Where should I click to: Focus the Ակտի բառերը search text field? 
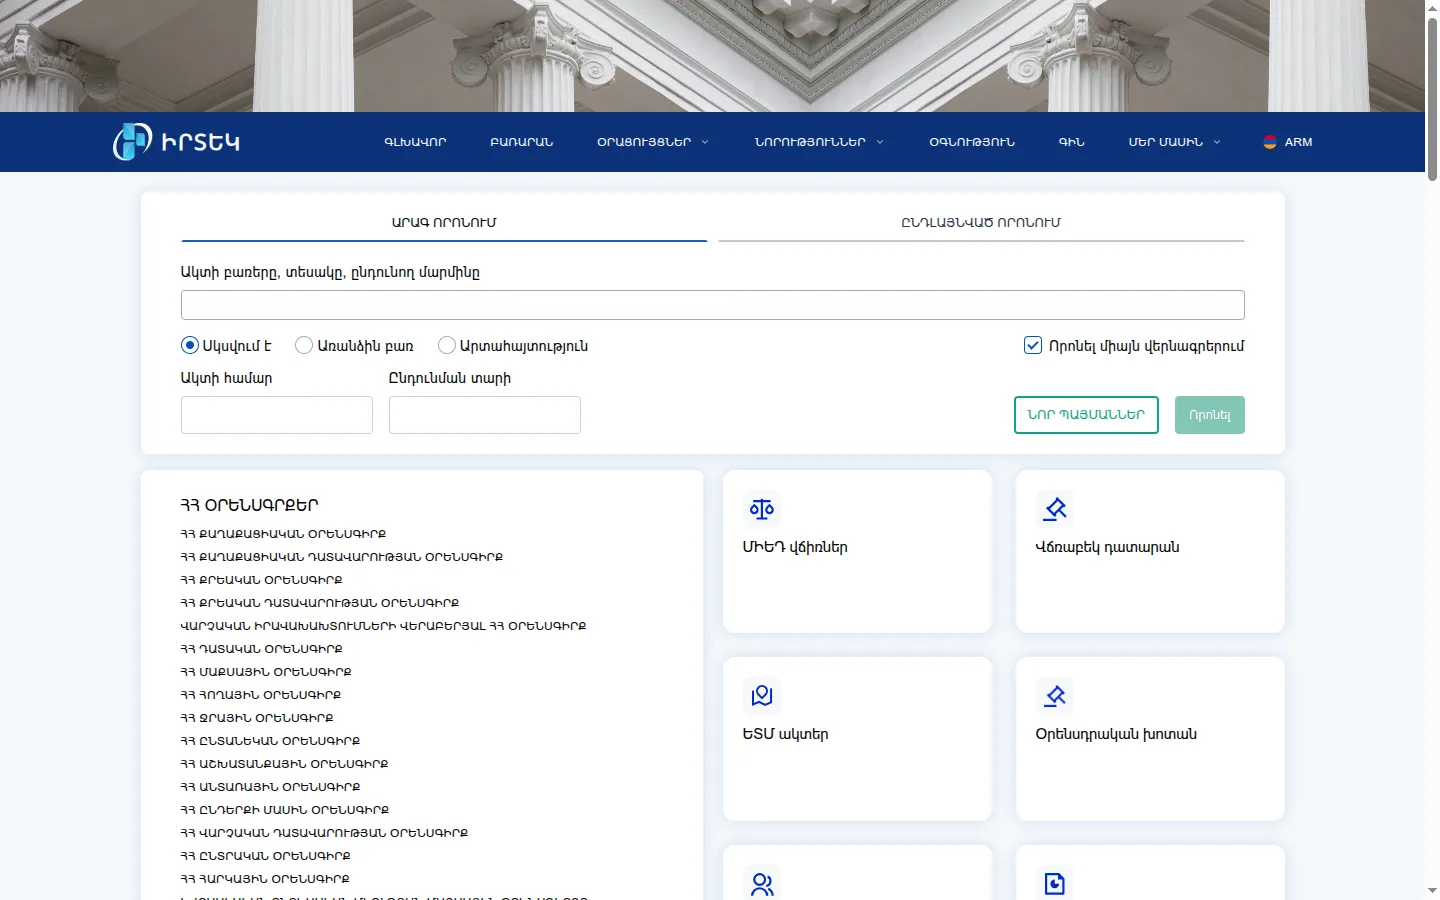[x=713, y=305]
